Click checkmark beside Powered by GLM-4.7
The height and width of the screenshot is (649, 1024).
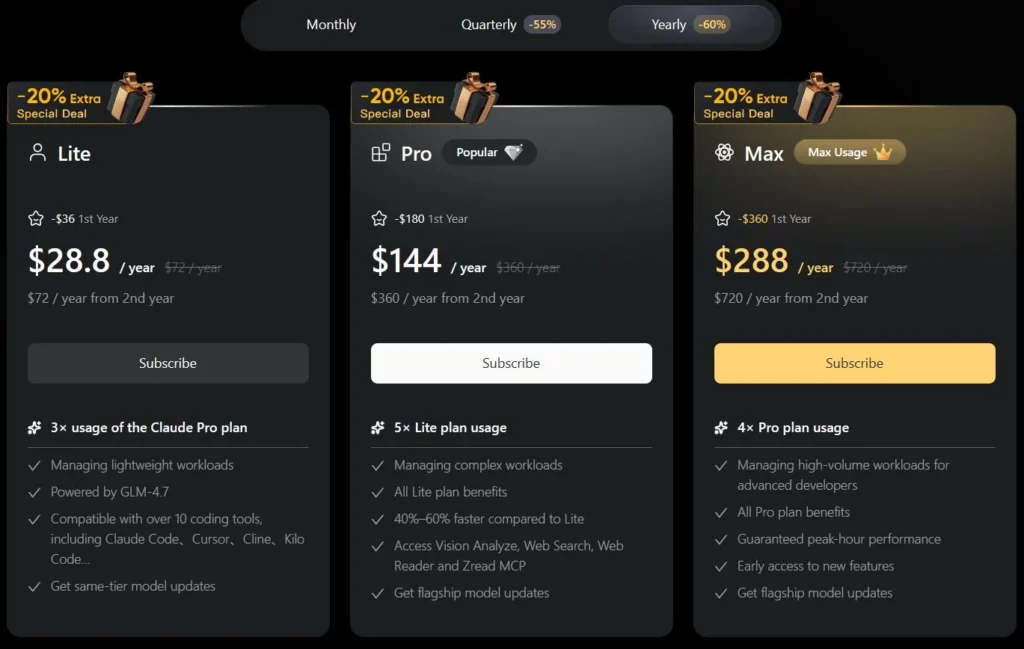(35, 492)
